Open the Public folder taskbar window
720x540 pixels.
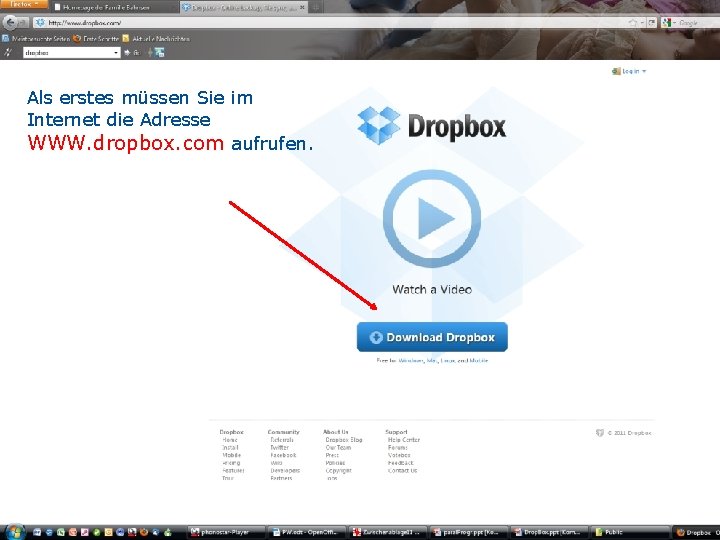point(630,533)
